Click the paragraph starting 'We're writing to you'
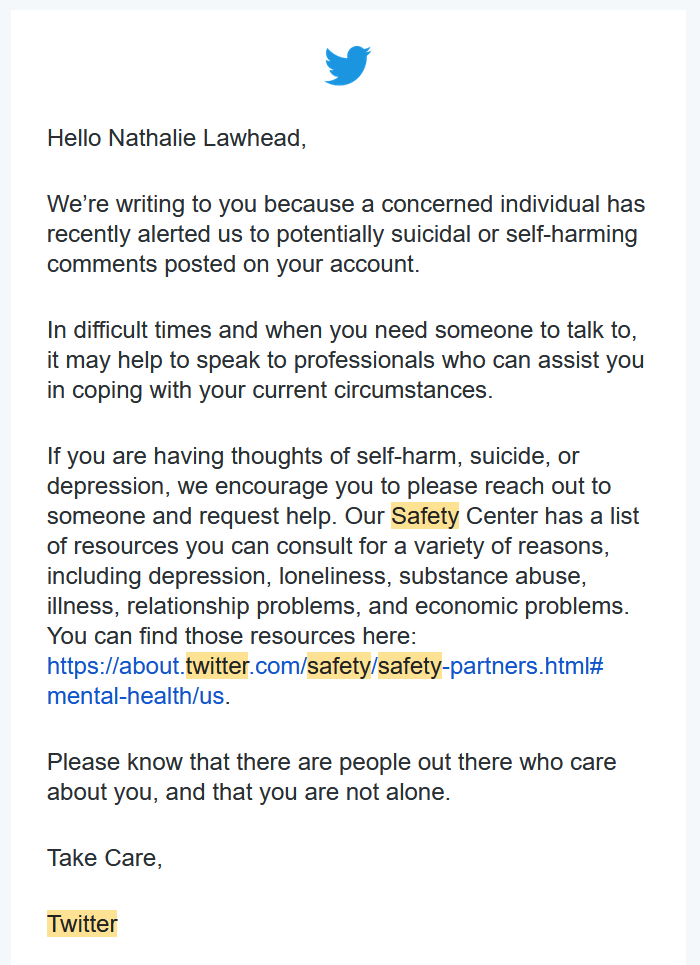This screenshot has height=965, width=700. pyautogui.click(x=345, y=234)
